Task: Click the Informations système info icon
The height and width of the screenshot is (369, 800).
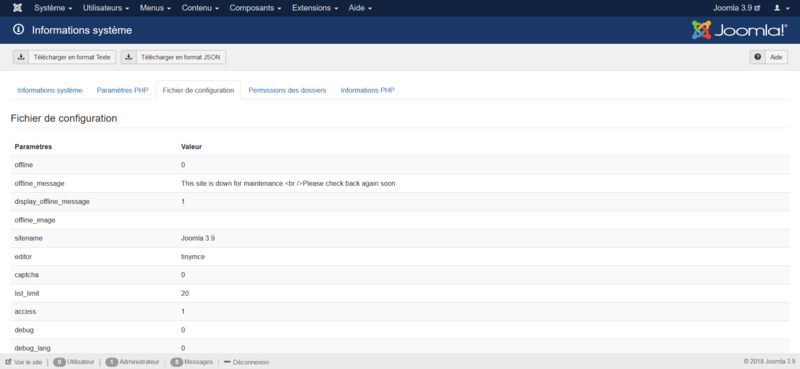Action: 19,30
